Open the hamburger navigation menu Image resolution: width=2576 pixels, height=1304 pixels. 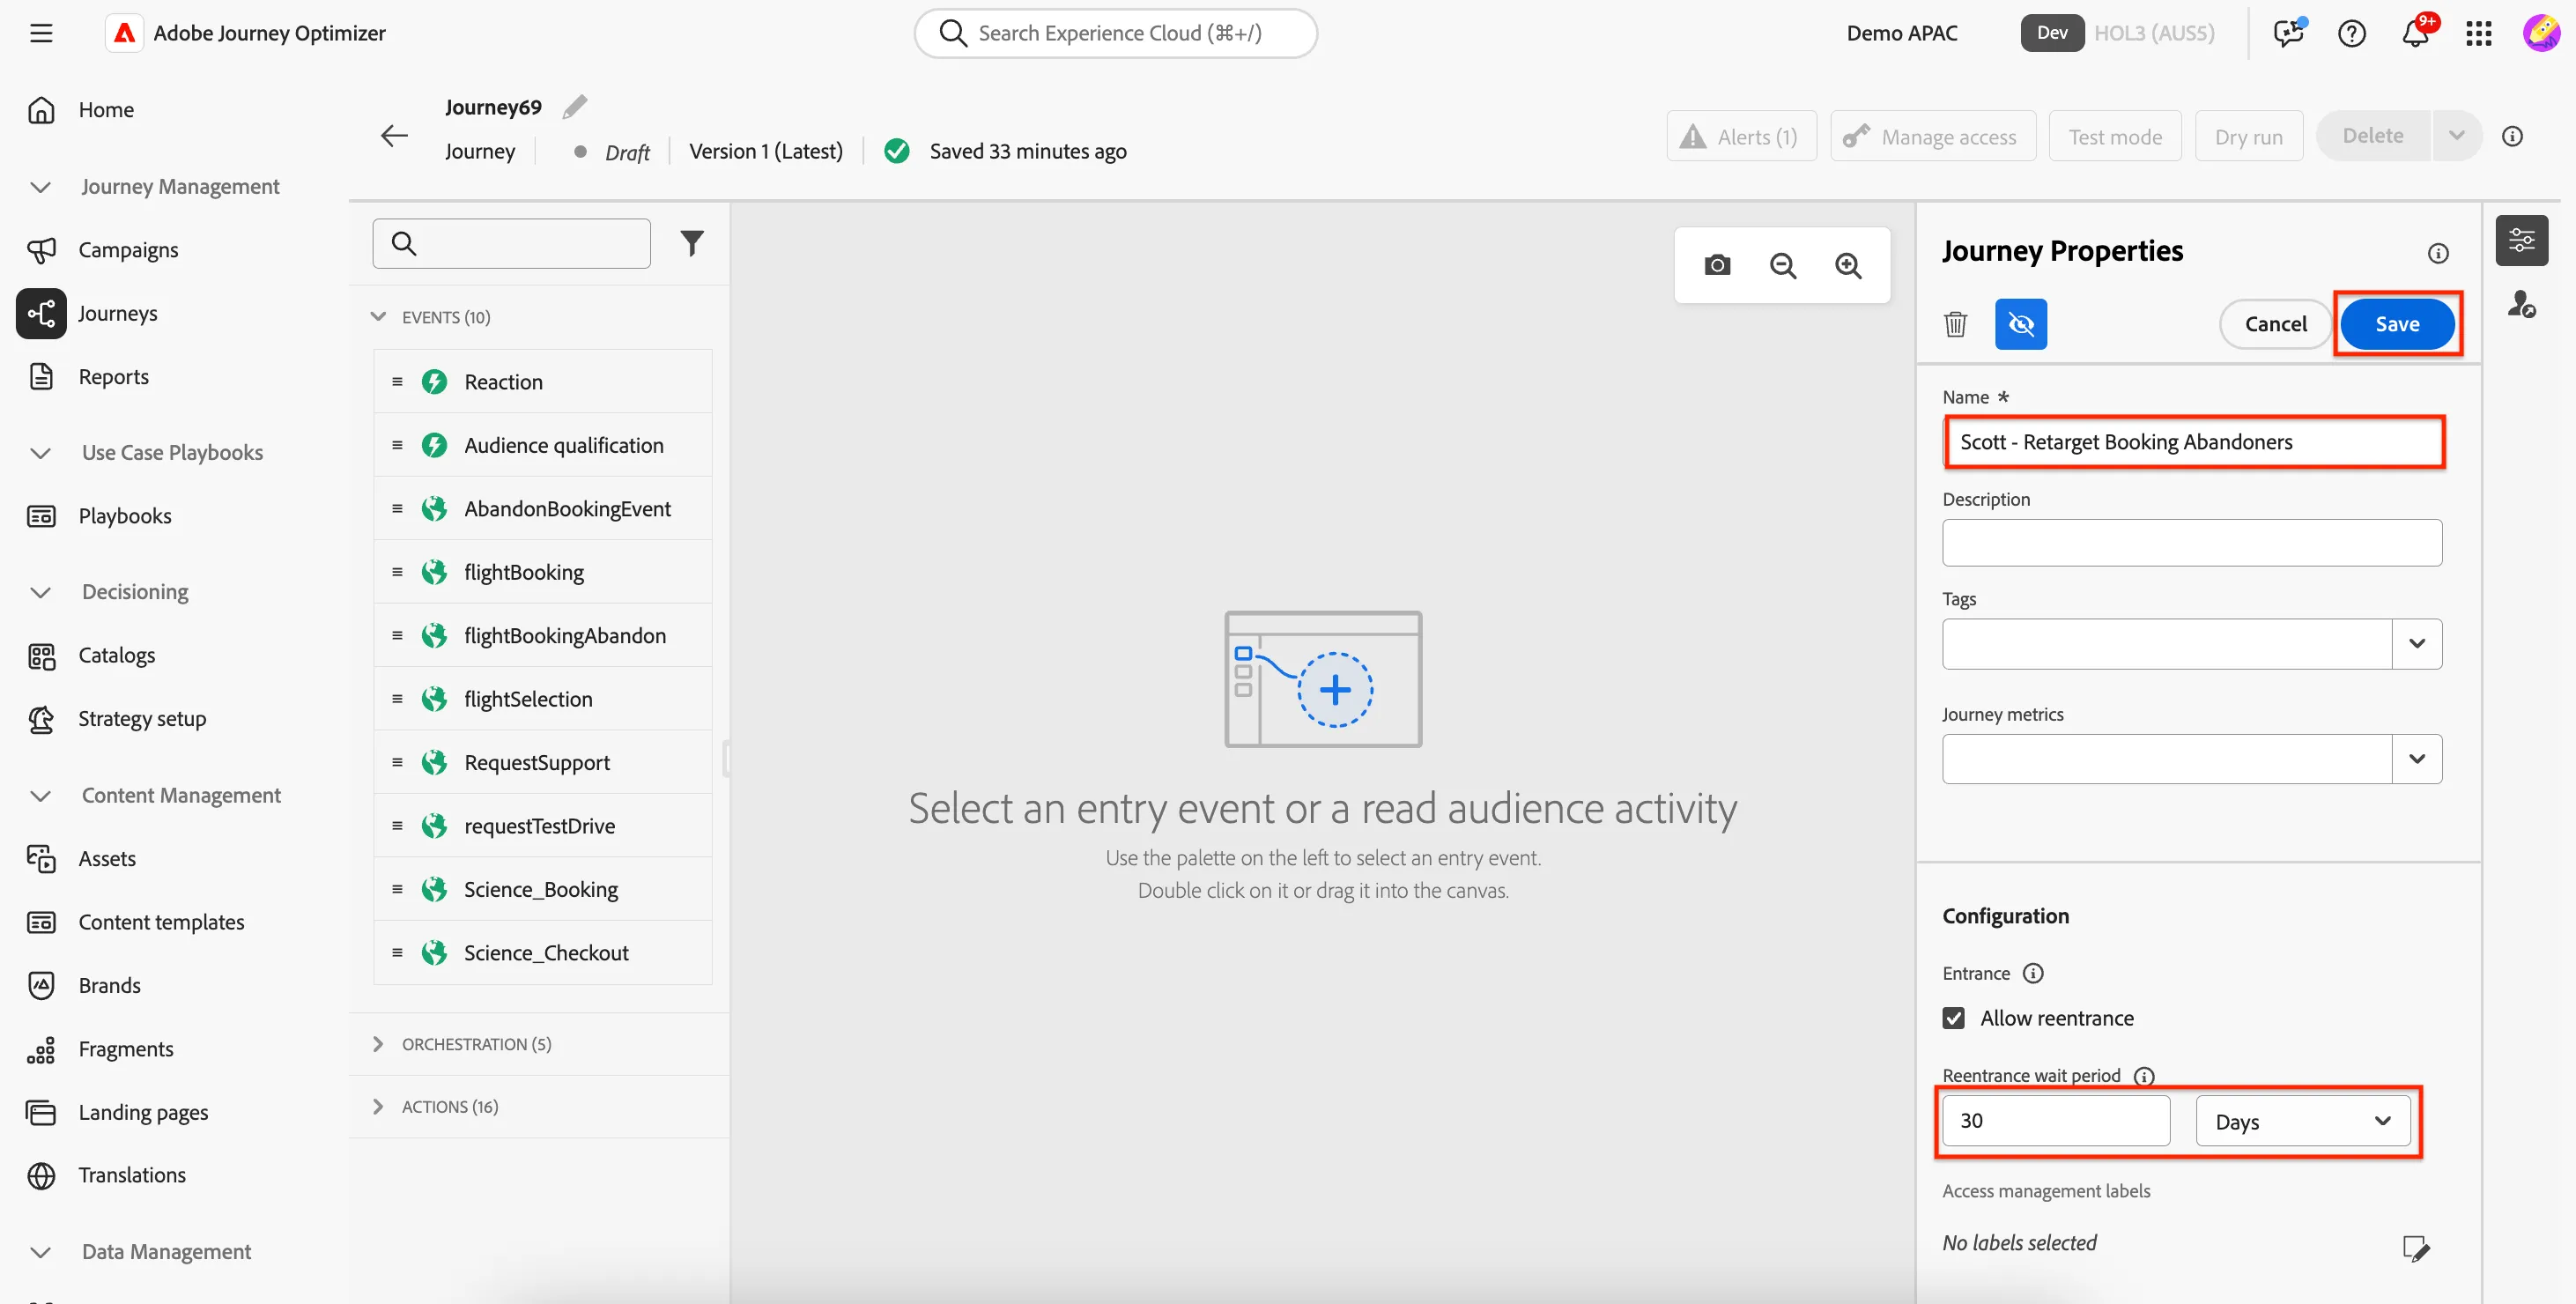coord(41,33)
